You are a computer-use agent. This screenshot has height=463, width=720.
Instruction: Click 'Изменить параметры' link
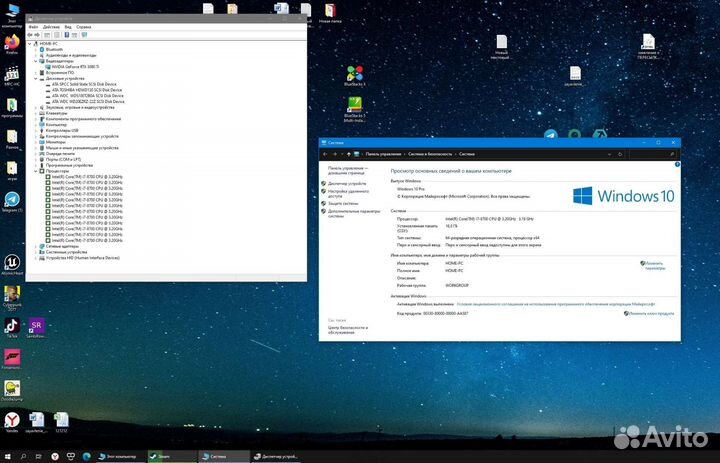654,266
